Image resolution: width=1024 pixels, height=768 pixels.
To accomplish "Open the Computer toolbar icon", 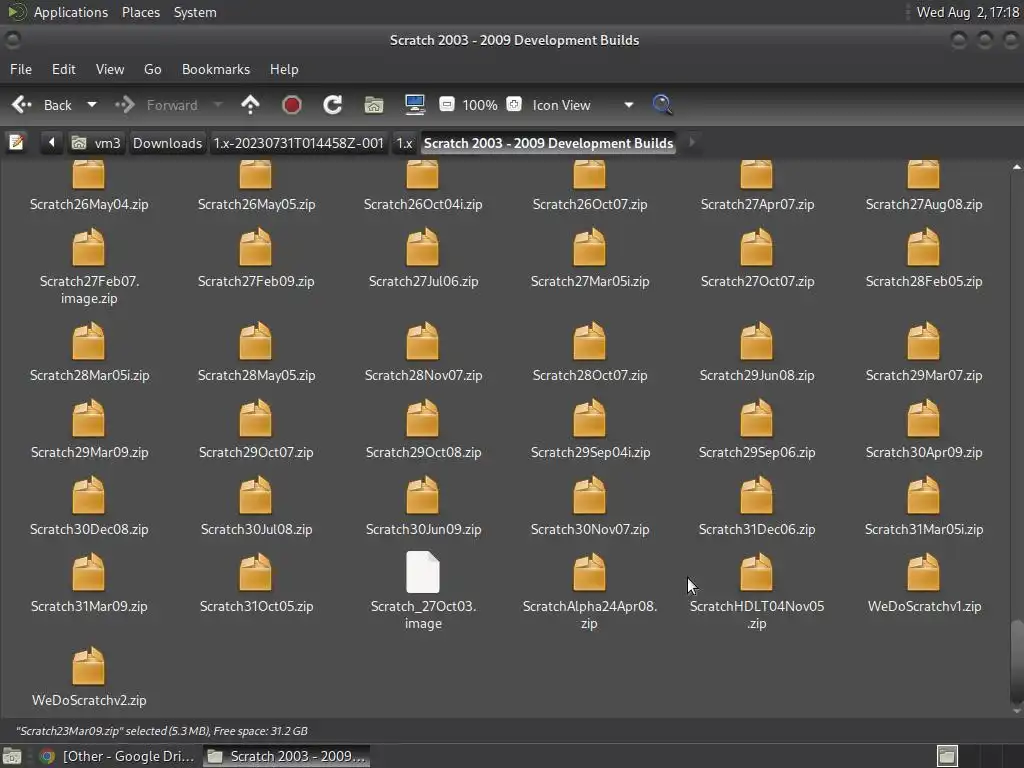I will tap(415, 104).
